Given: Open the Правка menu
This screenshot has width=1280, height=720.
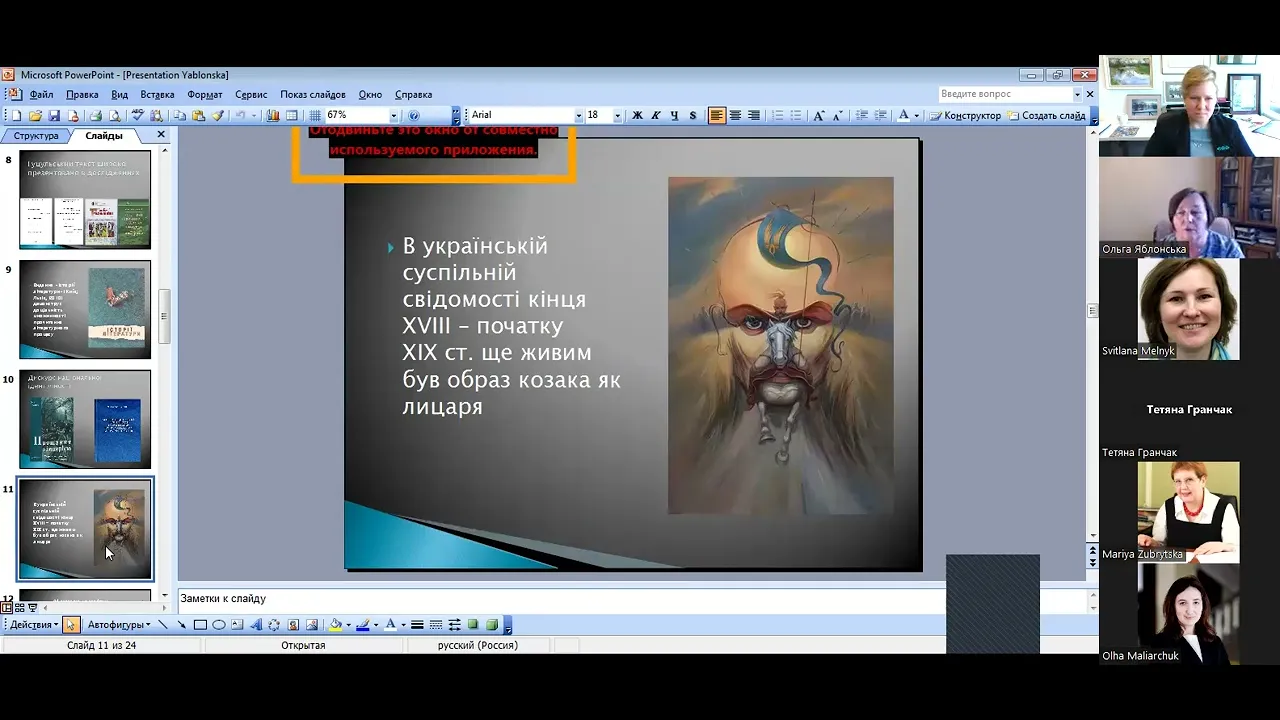Looking at the screenshot, I should tap(82, 94).
